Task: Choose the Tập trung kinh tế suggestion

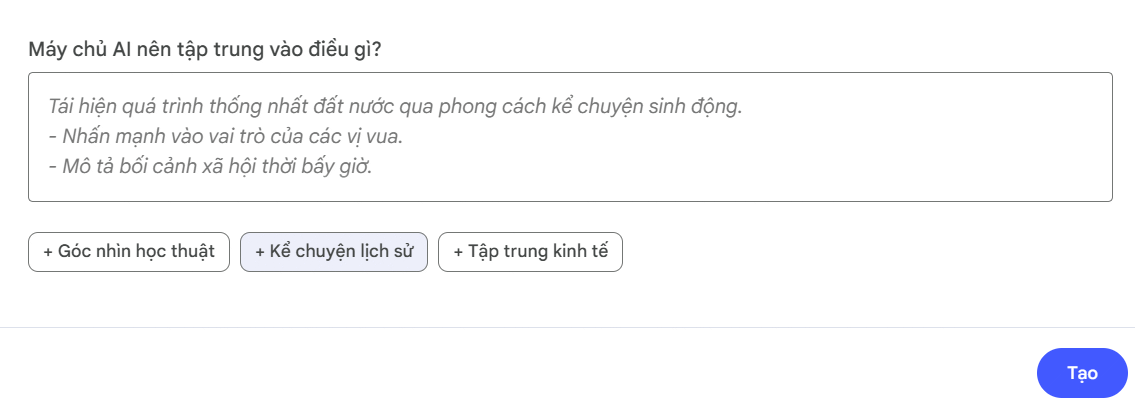Action: pyautogui.click(x=530, y=252)
